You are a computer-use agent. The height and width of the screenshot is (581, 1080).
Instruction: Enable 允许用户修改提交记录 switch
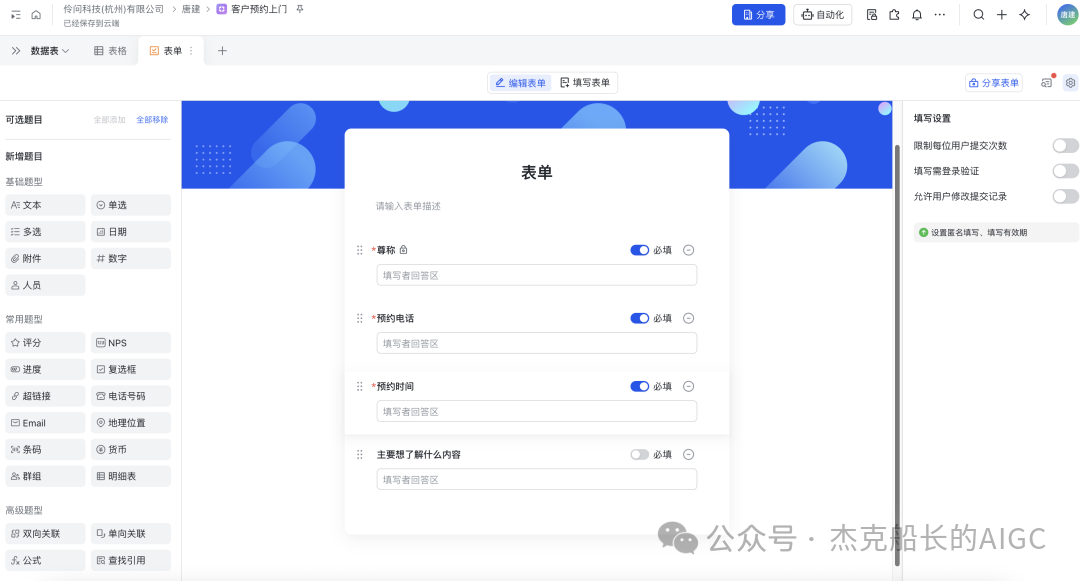(x=1065, y=196)
